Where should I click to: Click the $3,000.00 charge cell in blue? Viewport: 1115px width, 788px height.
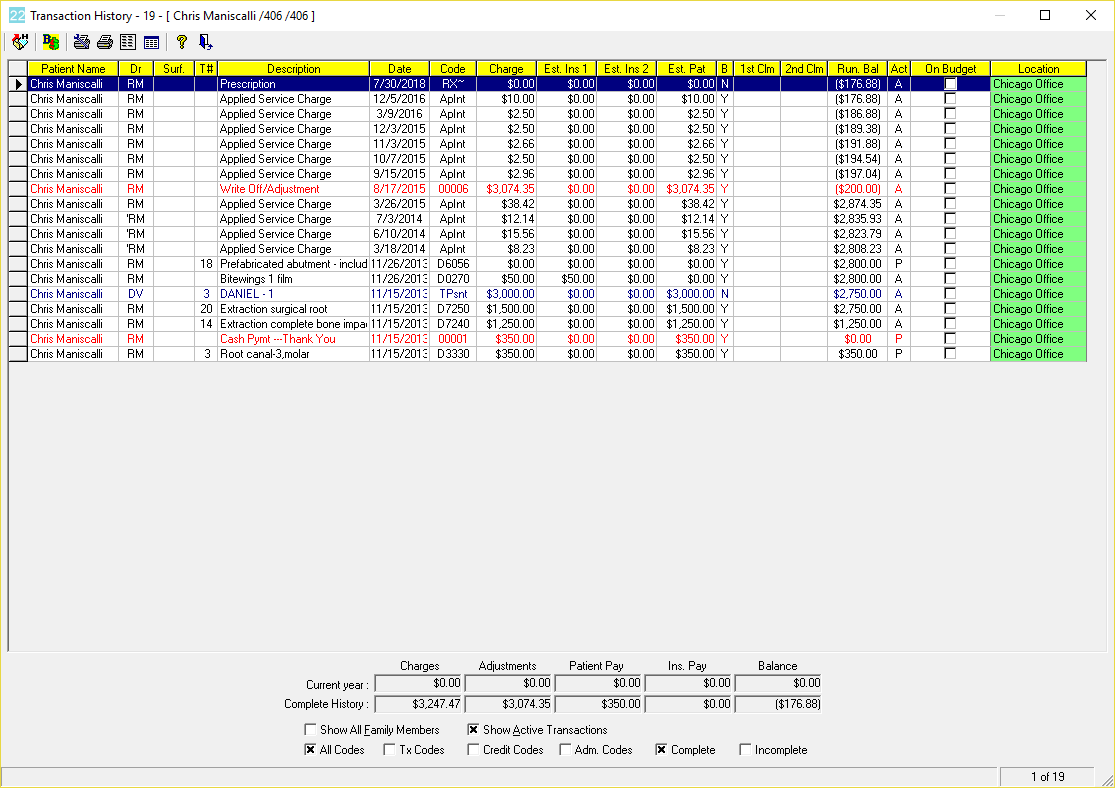coord(506,294)
